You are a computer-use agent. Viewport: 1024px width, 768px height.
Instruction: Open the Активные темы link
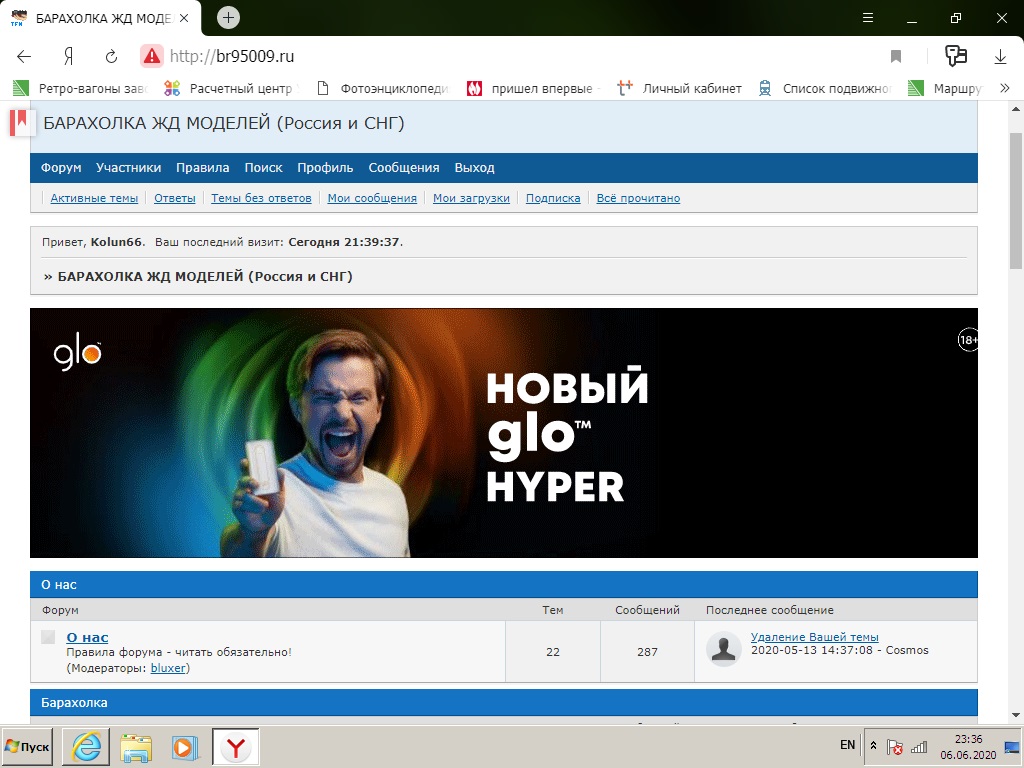pos(94,198)
